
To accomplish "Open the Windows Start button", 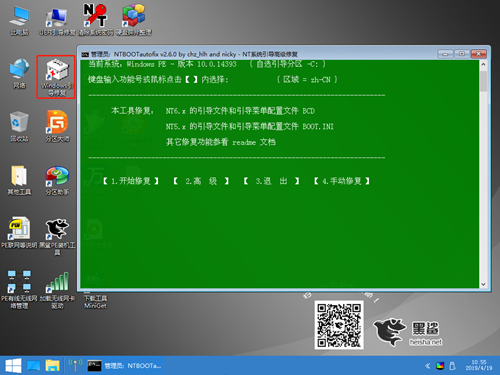I will 13,366.
